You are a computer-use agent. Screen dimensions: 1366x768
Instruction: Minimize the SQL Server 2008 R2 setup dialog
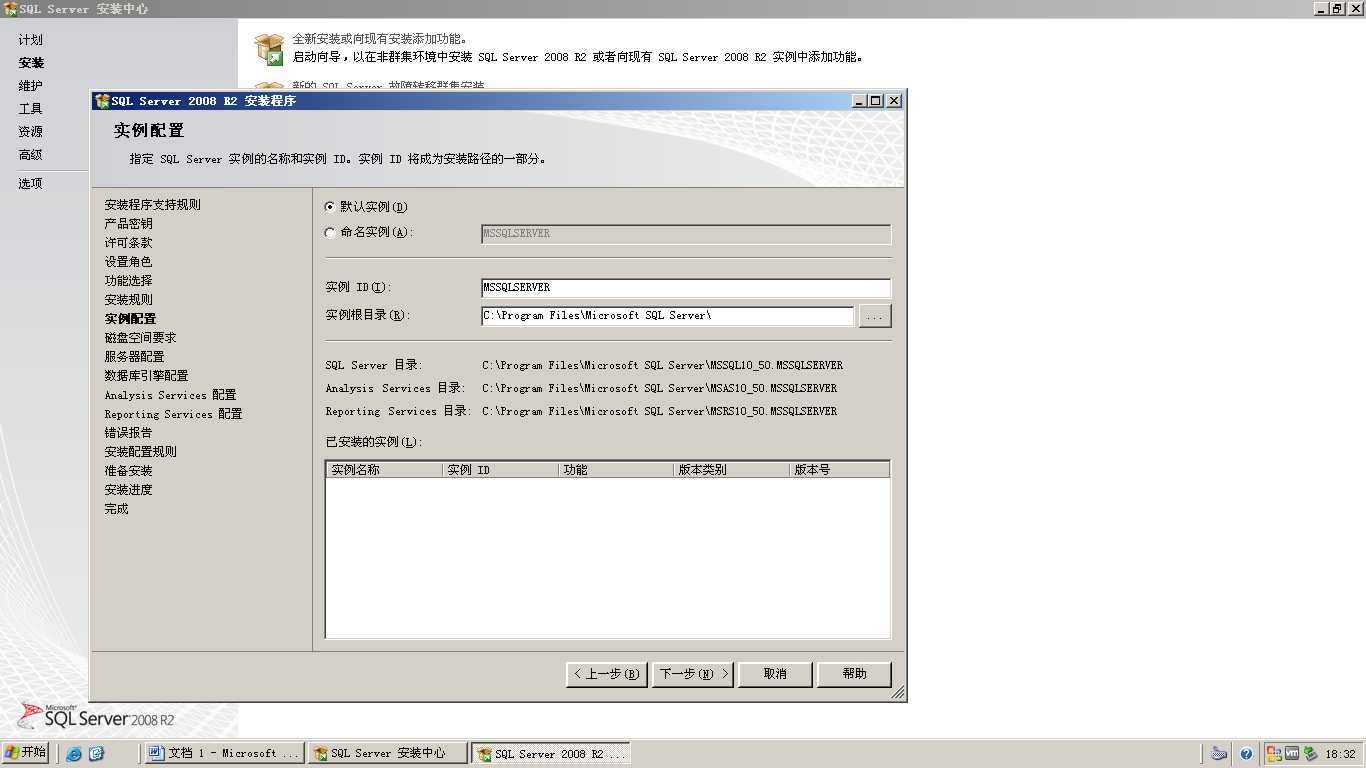click(x=860, y=101)
